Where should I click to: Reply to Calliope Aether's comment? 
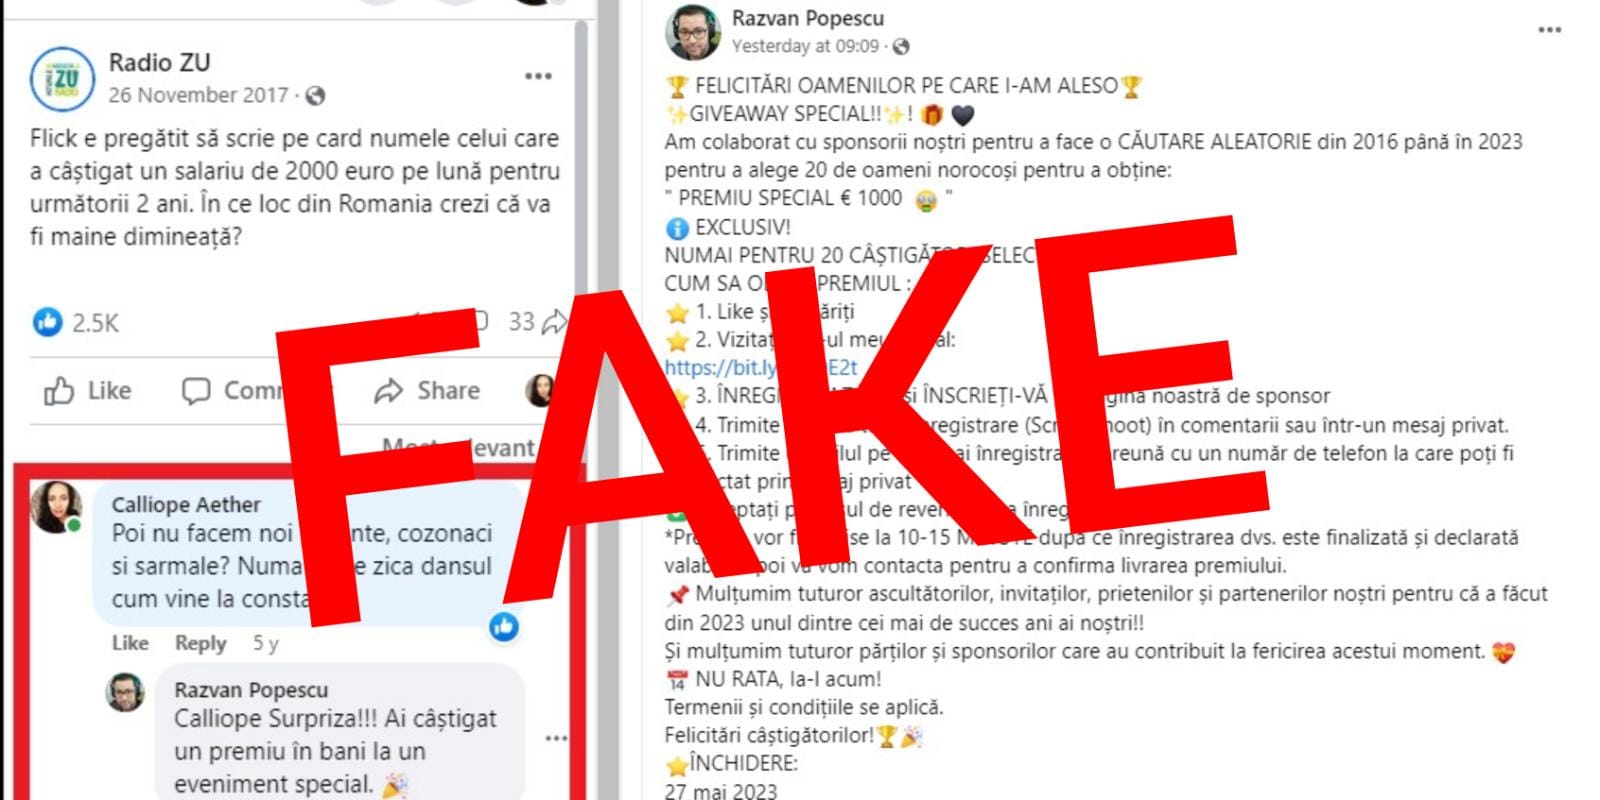pyautogui.click(x=200, y=643)
